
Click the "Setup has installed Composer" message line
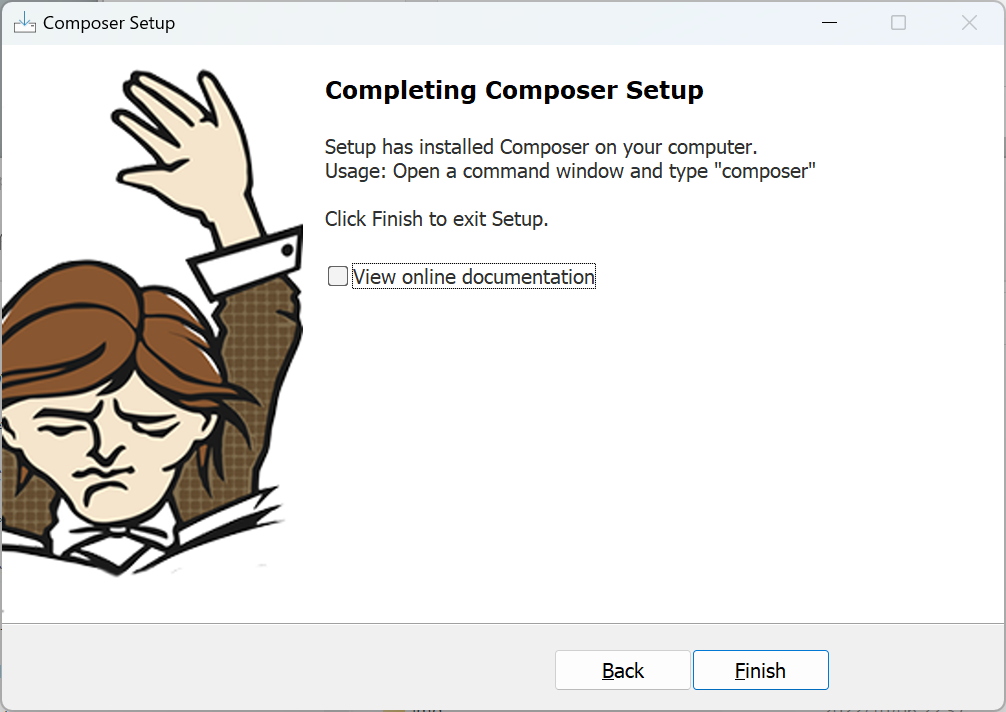[541, 147]
